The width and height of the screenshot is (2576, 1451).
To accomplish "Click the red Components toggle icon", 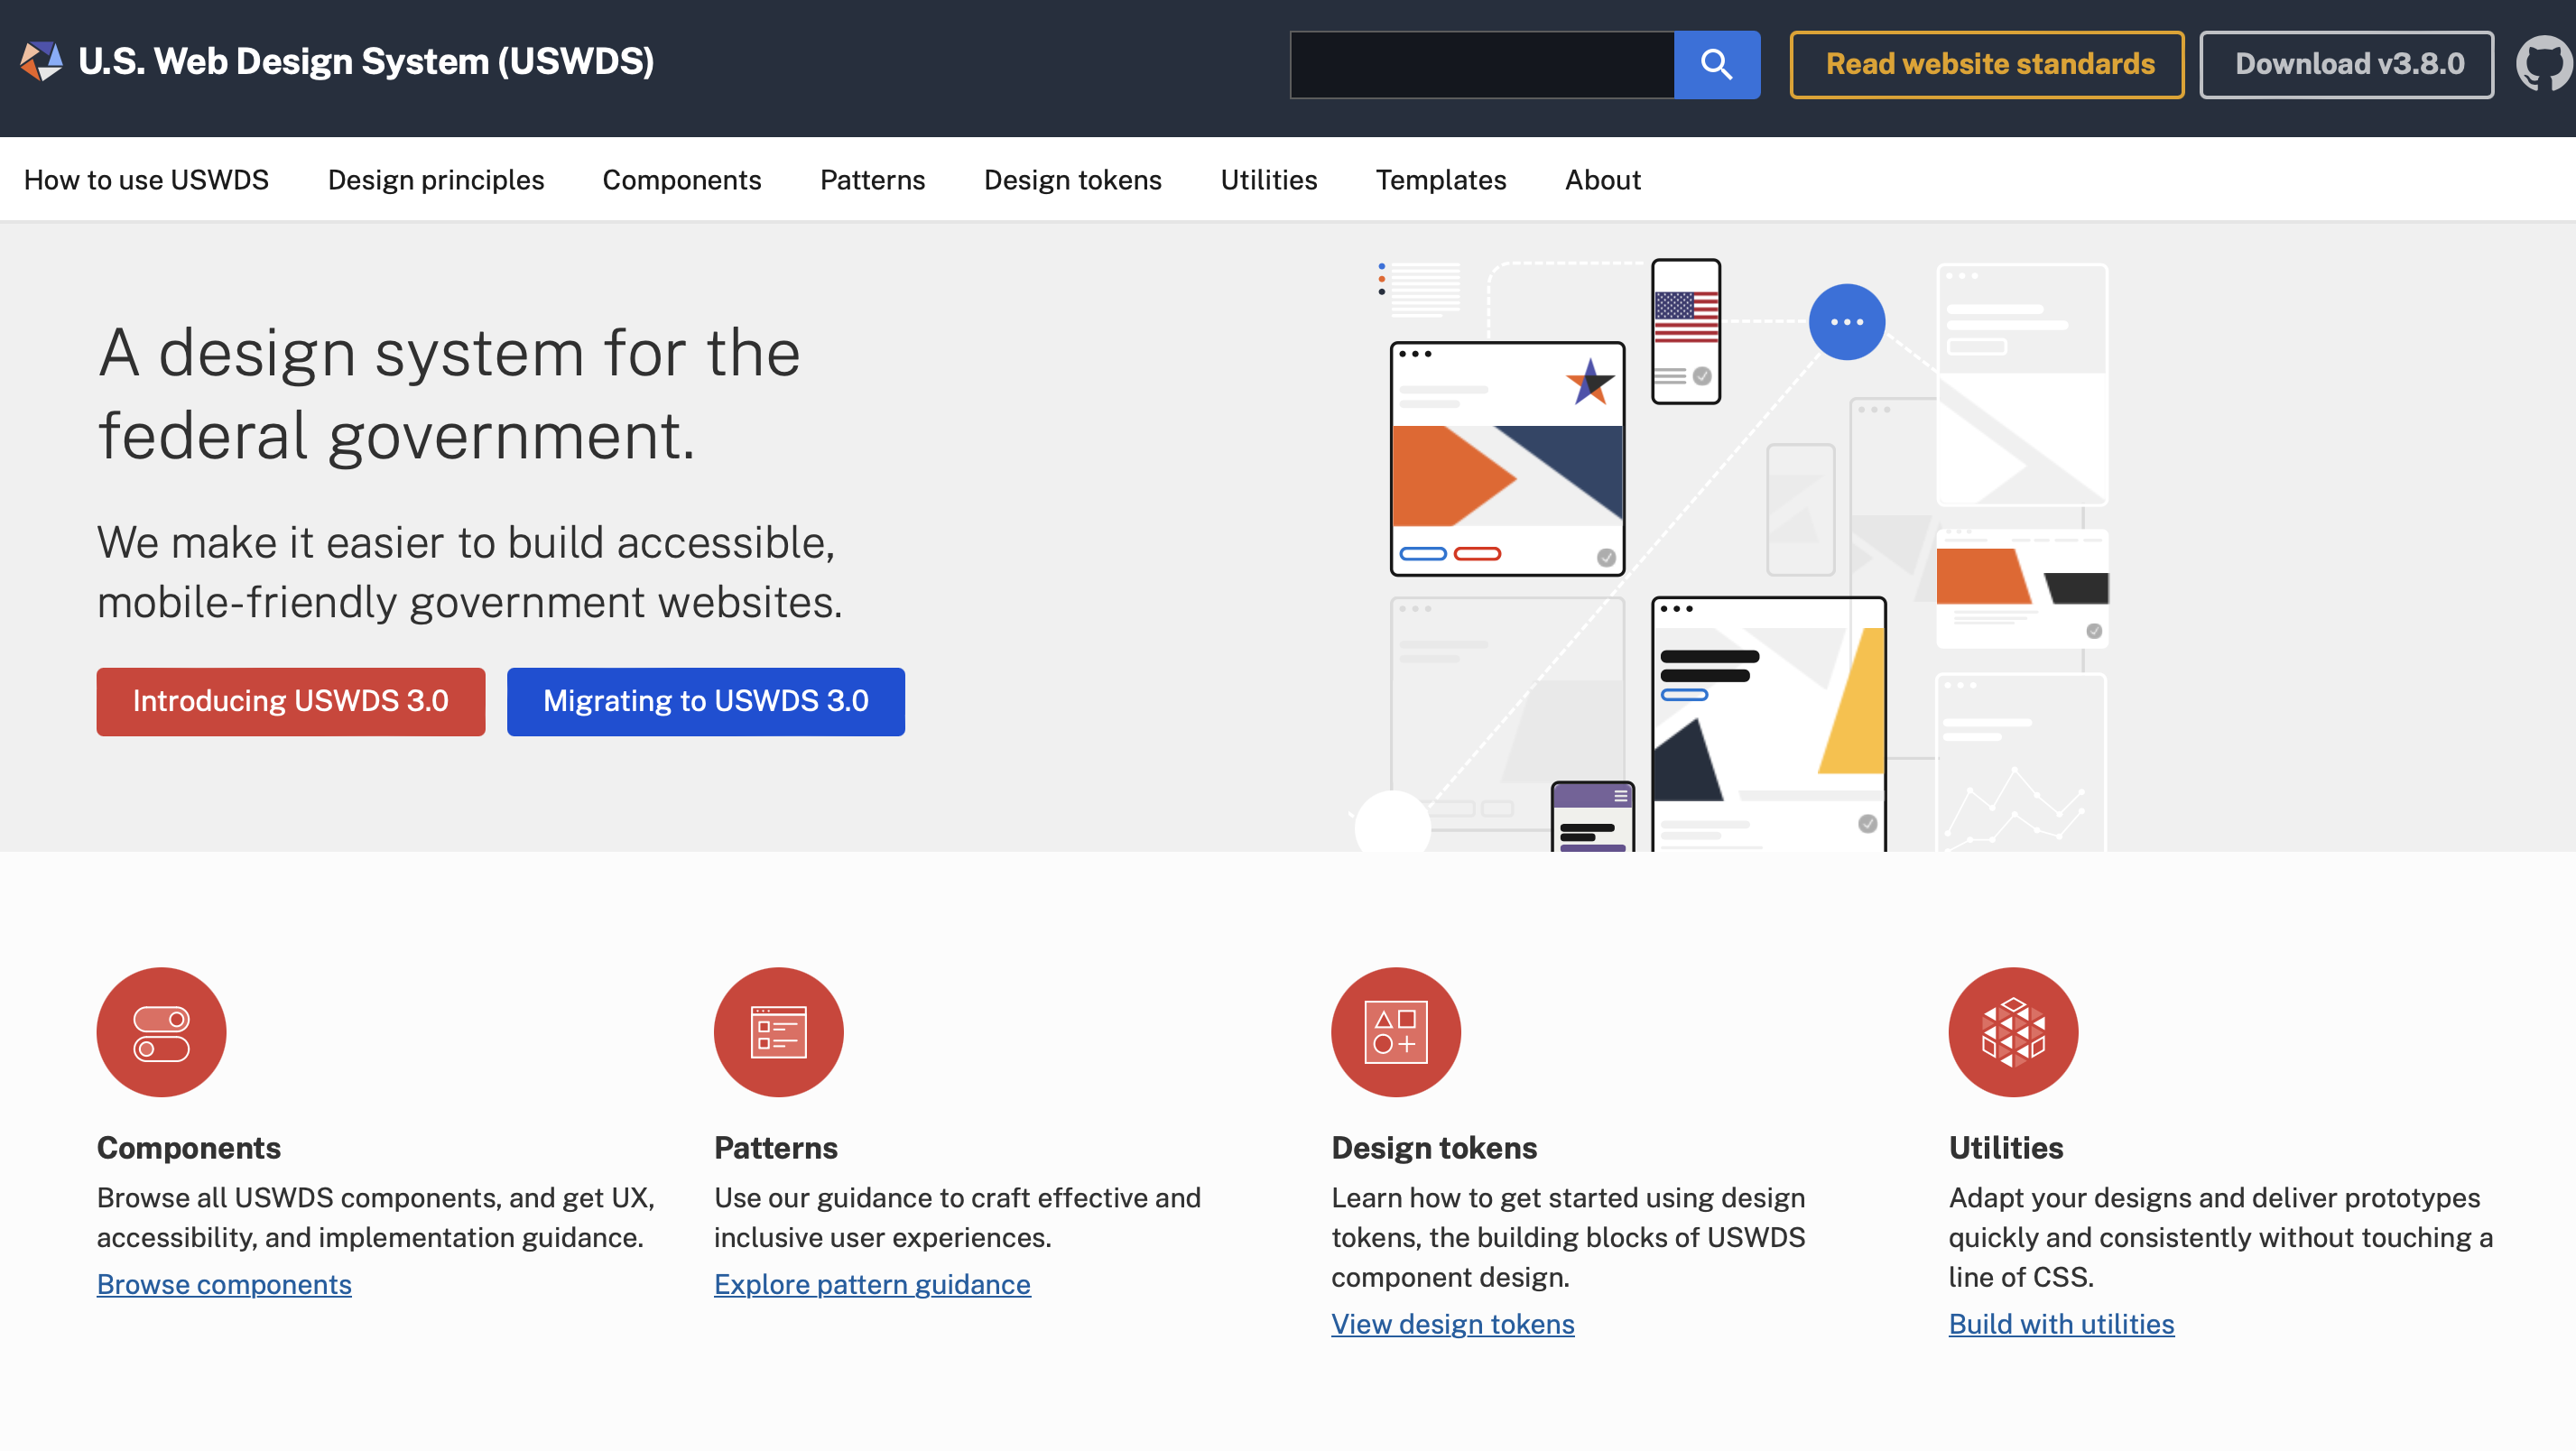I will coord(161,1032).
